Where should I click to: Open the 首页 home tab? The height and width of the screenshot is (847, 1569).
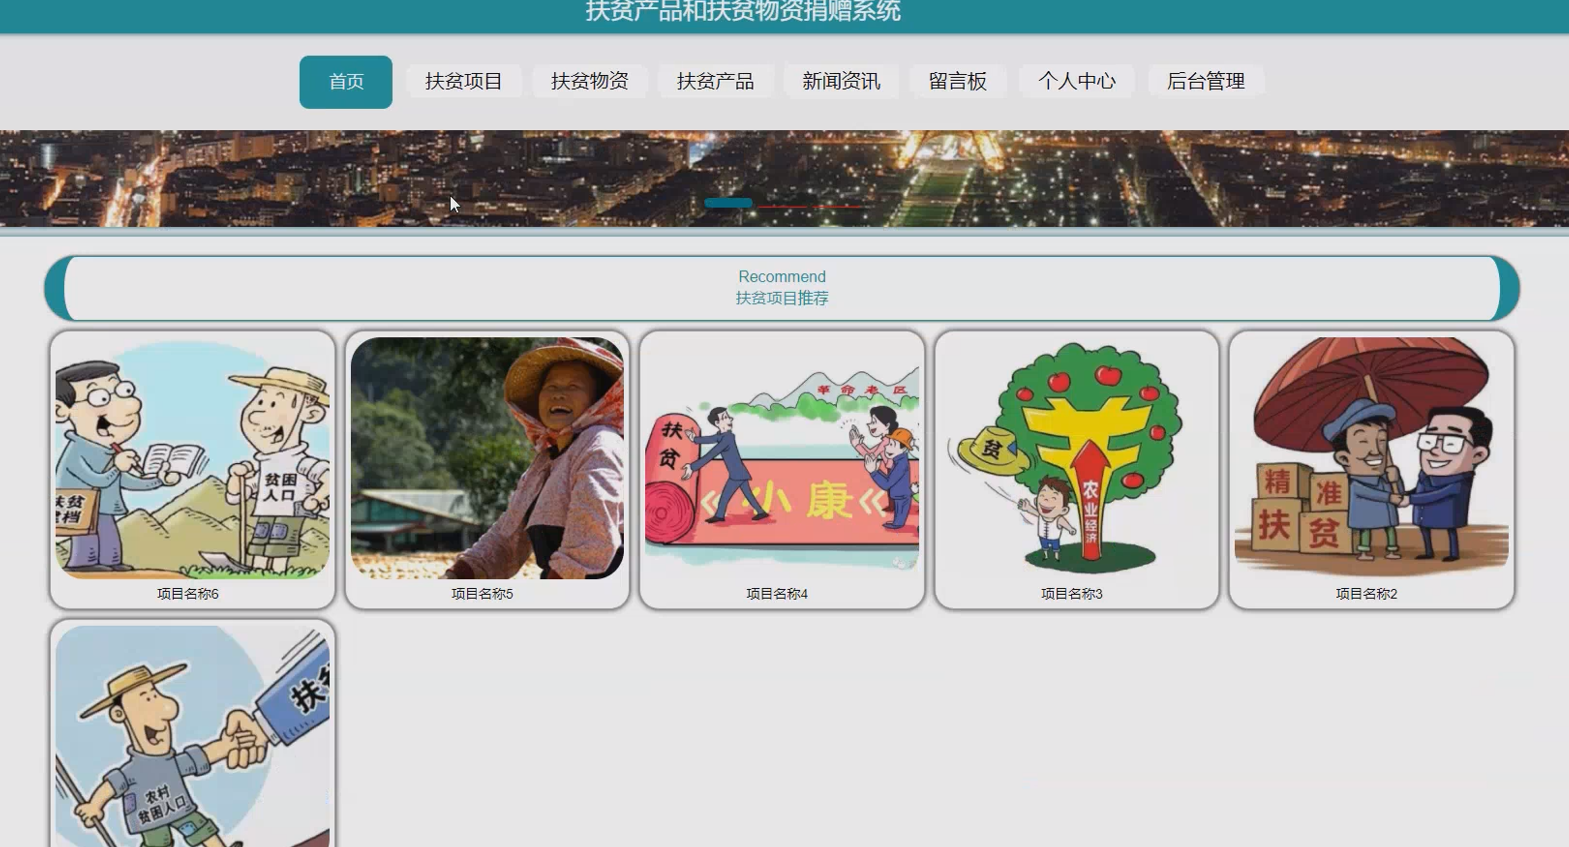tap(346, 82)
